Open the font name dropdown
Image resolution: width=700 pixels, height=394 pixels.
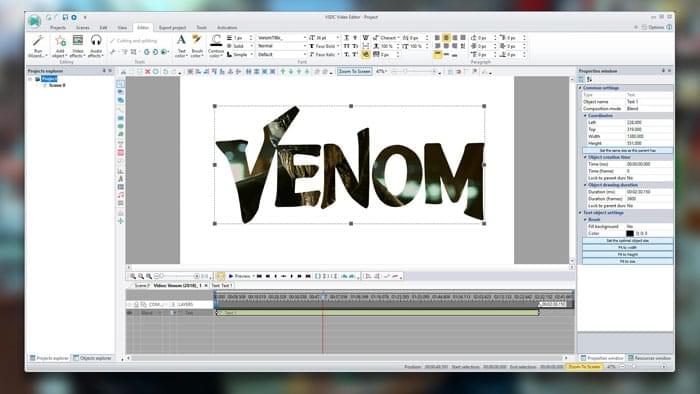coord(281,37)
